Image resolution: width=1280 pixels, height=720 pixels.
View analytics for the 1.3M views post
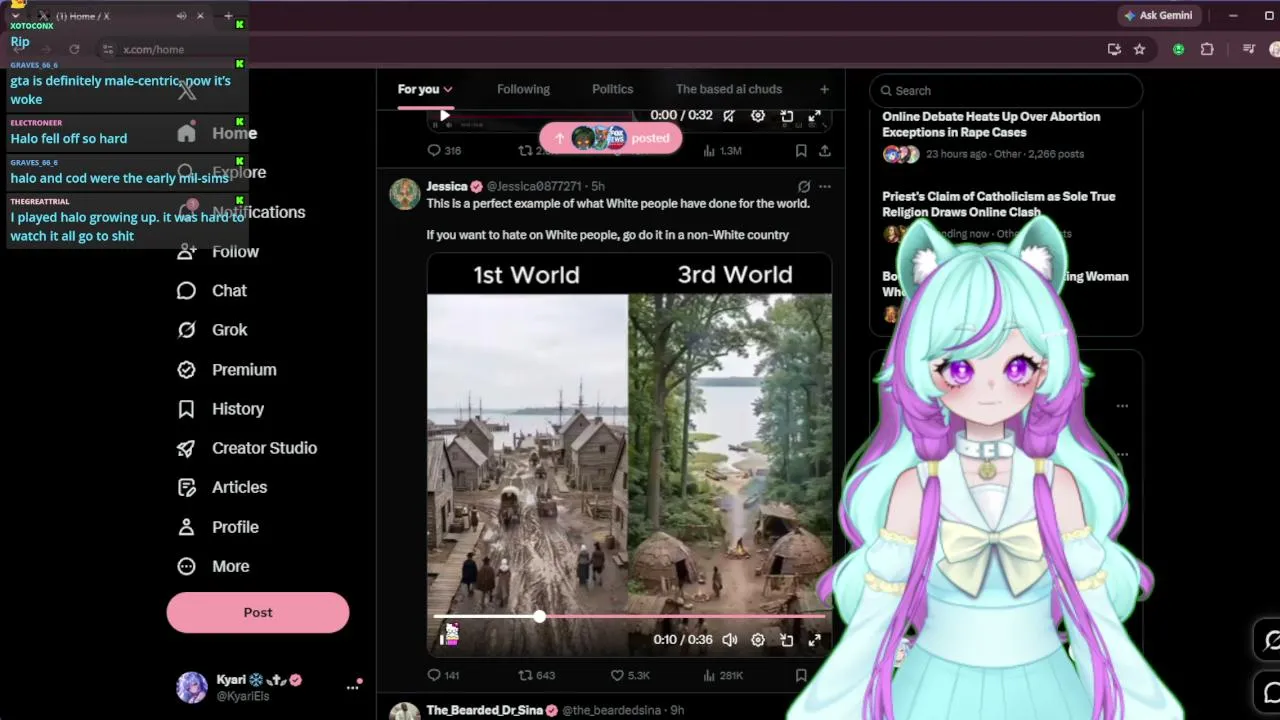pyautogui.click(x=722, y=151)
